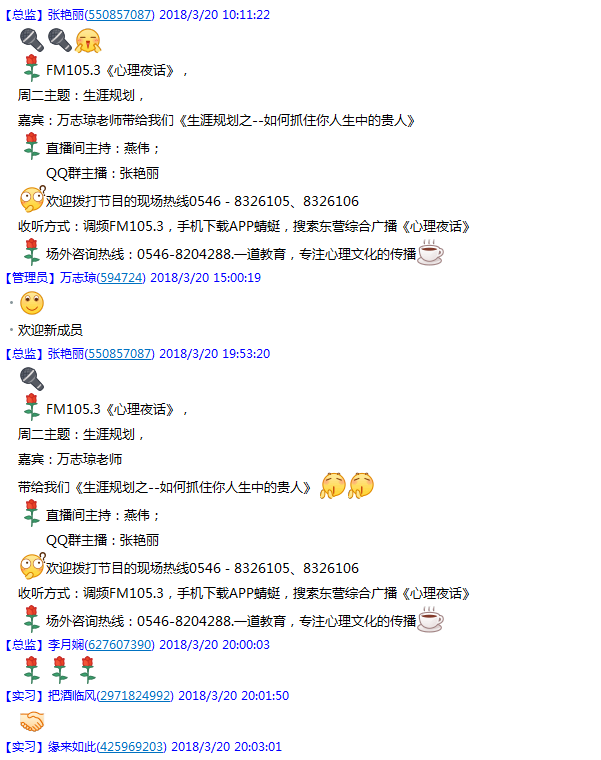Click the coffee cup emoji in first message
The width and height of the screenshot is (601, 760).
[430, 253]
